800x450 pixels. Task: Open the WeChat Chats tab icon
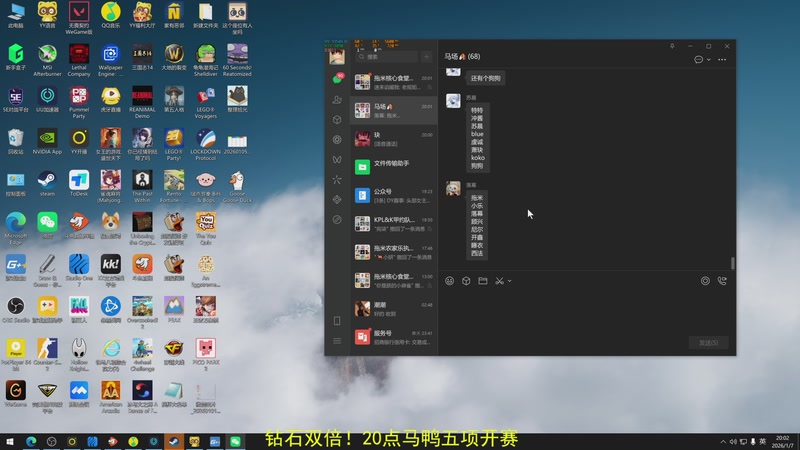click(x=337, y=79)
